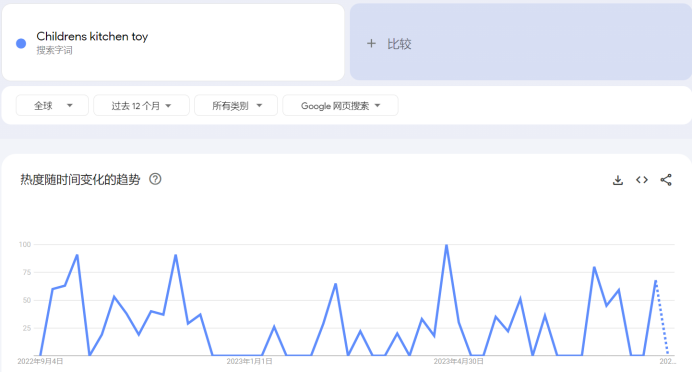This screenshot has width=693, height=372.
Task: Click the dotted forecast segment of the line
Action: 662,318
